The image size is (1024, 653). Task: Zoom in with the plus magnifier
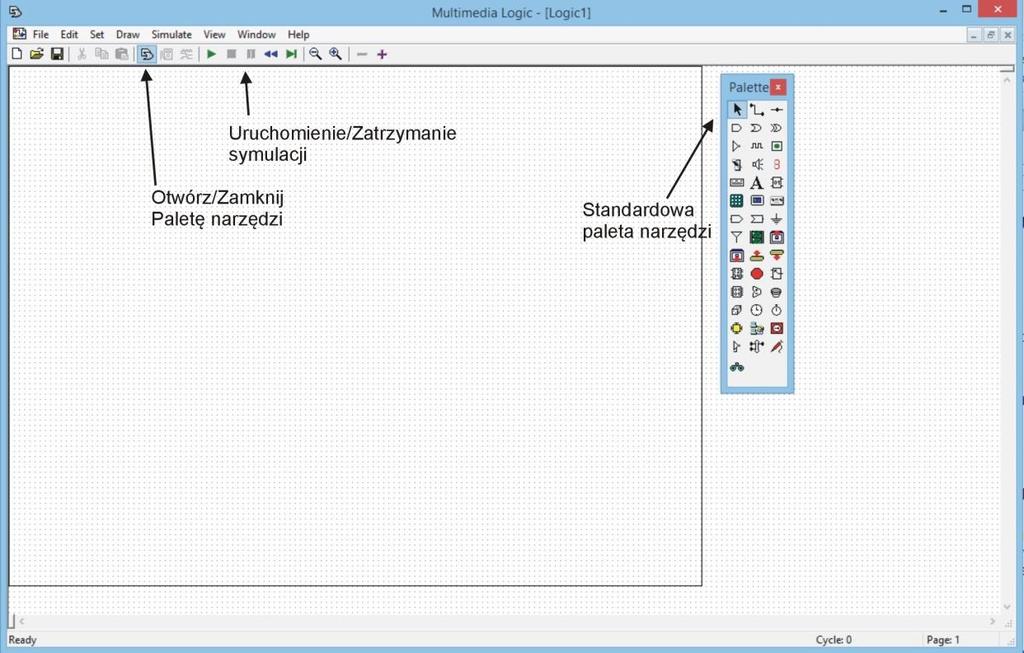336,54
